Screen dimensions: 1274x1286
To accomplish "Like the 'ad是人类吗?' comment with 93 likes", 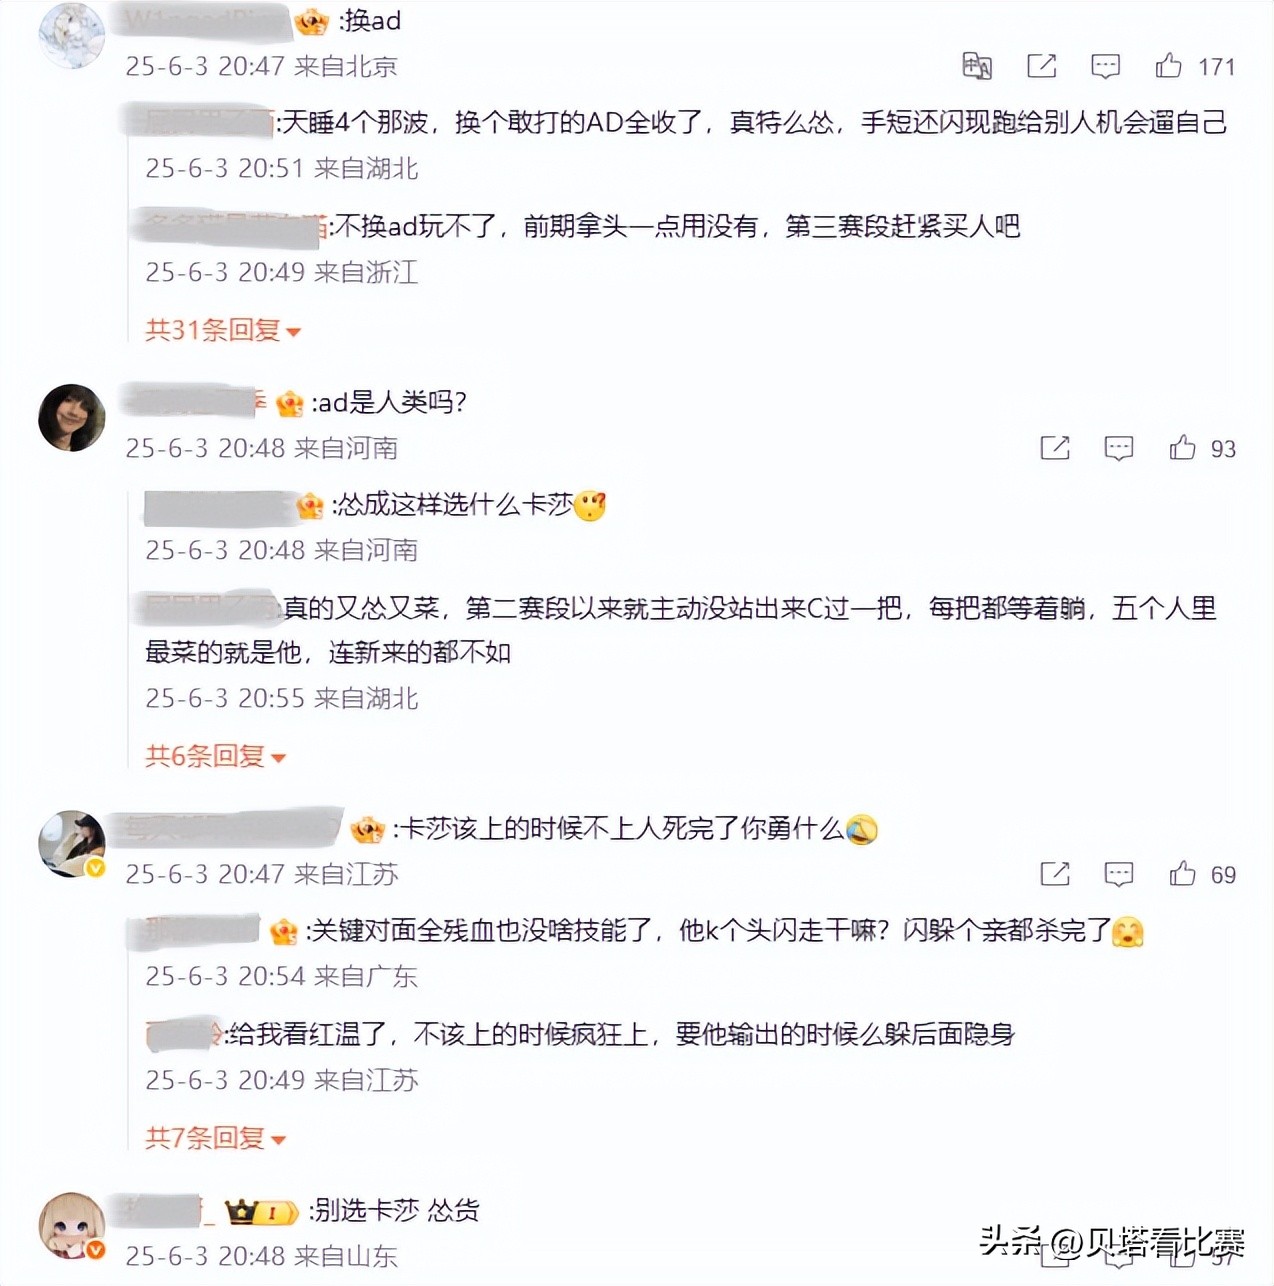I will click(1182, 448).
